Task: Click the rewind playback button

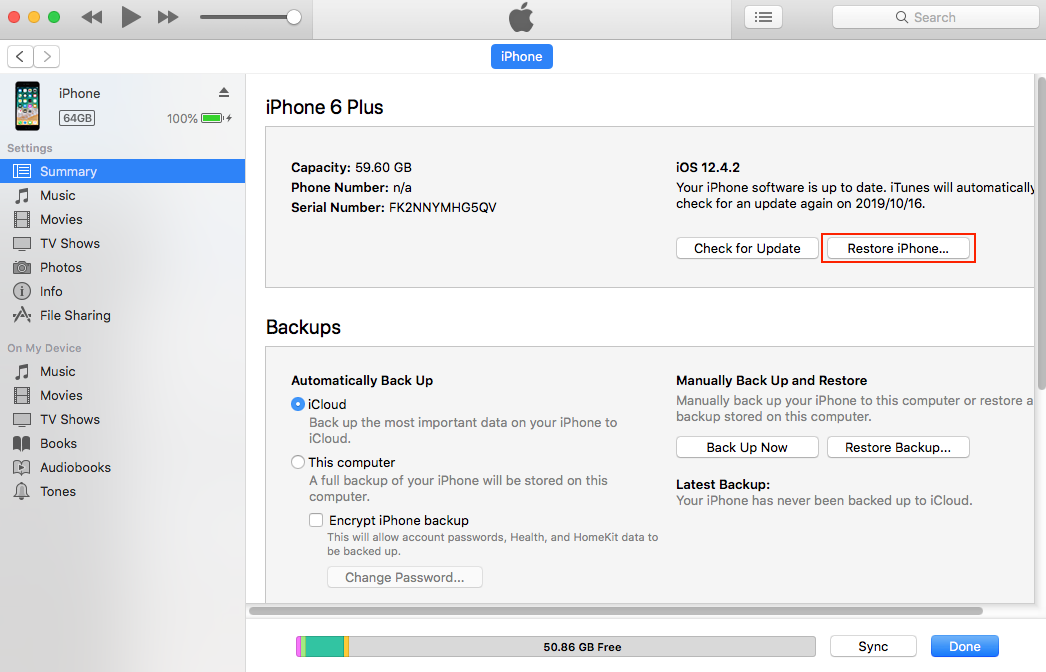Action: pyautogui.click(x=92, y=17)
